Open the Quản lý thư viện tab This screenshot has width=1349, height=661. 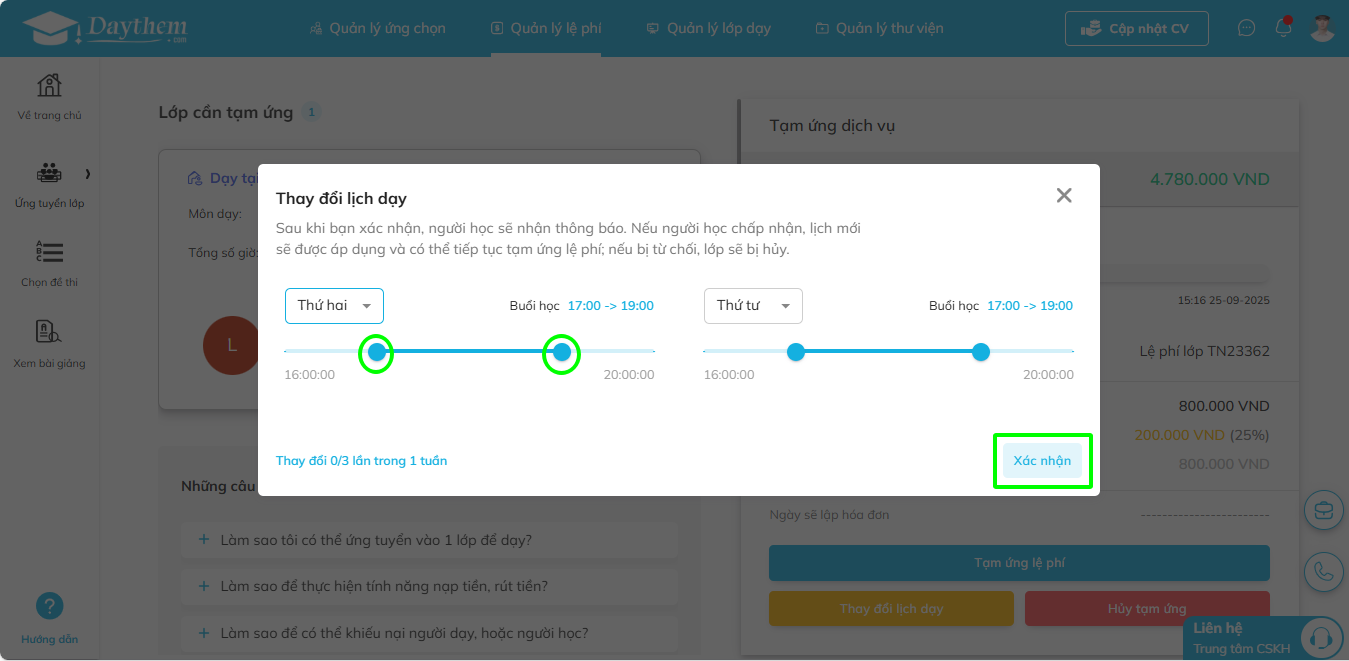pyautogui.click(x=879, y=28)
